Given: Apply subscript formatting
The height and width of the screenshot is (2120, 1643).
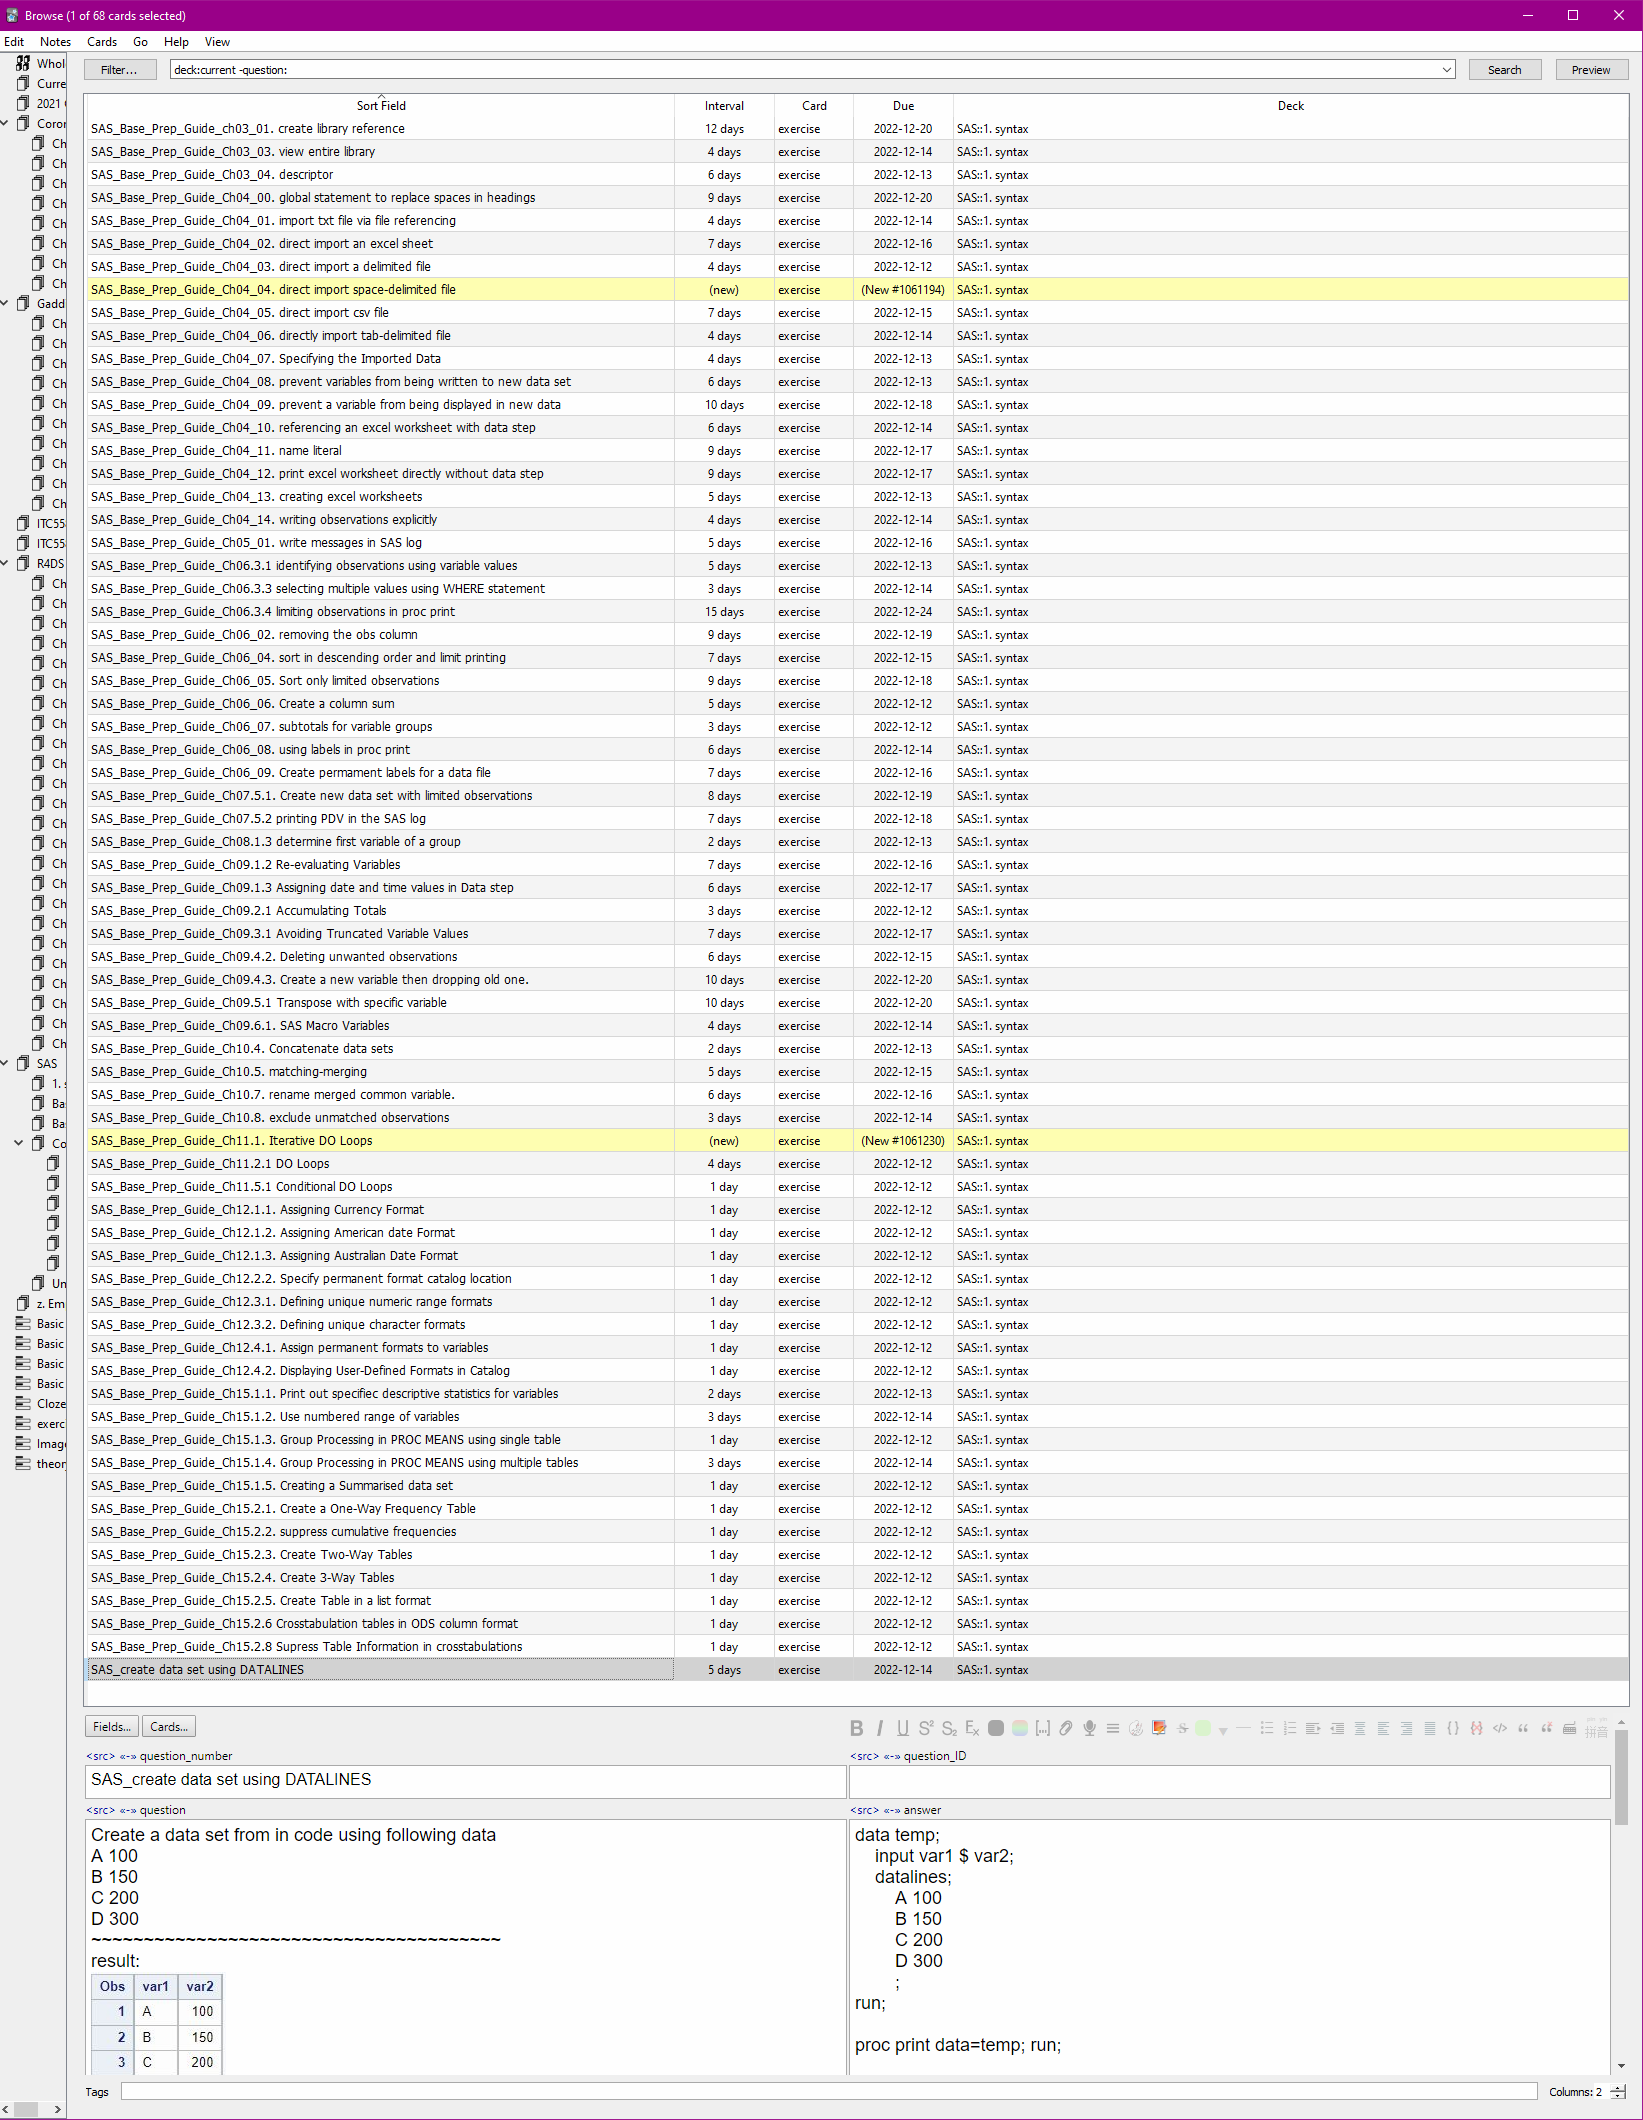Looking at the screenshot, I should click(x=949, y=1728).
